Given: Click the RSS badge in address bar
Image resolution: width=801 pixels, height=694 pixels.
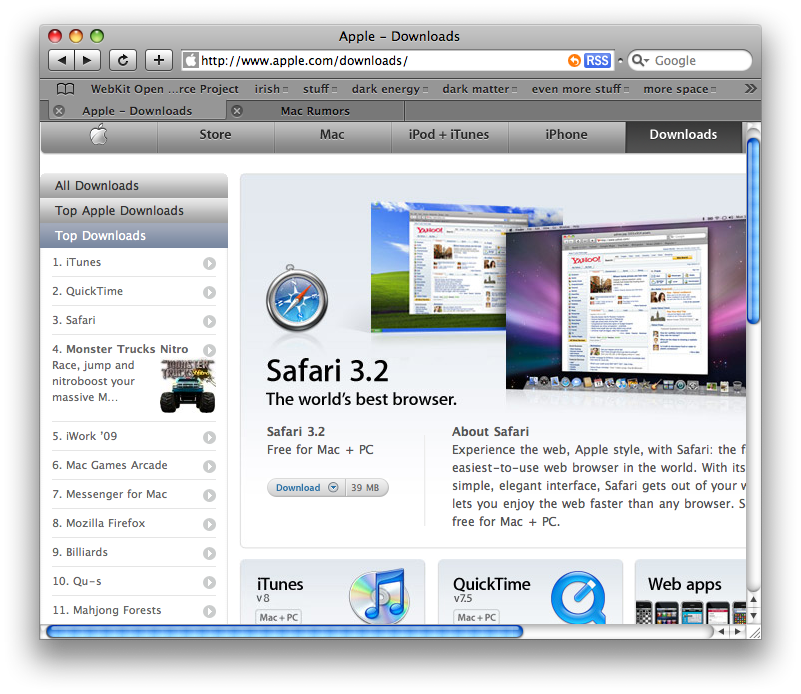Looking at the screenshot, I should pyautogui.click(x=597, y=60).
